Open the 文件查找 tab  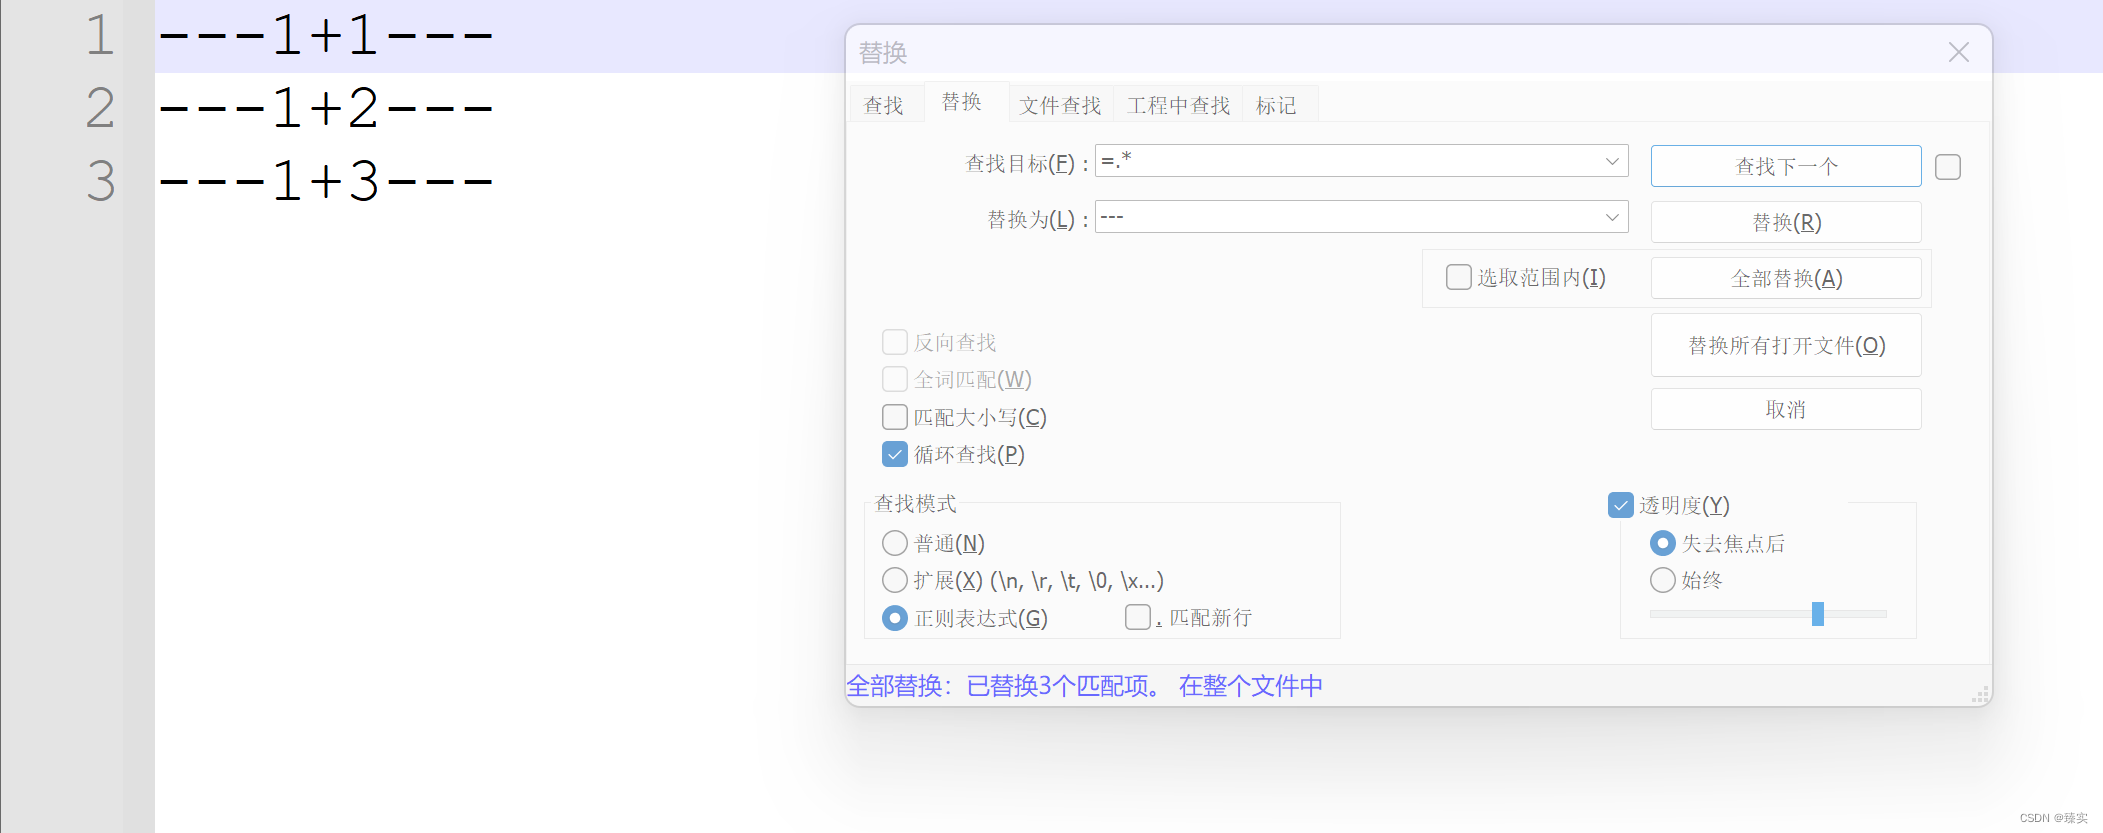(x=1060, y=105)
